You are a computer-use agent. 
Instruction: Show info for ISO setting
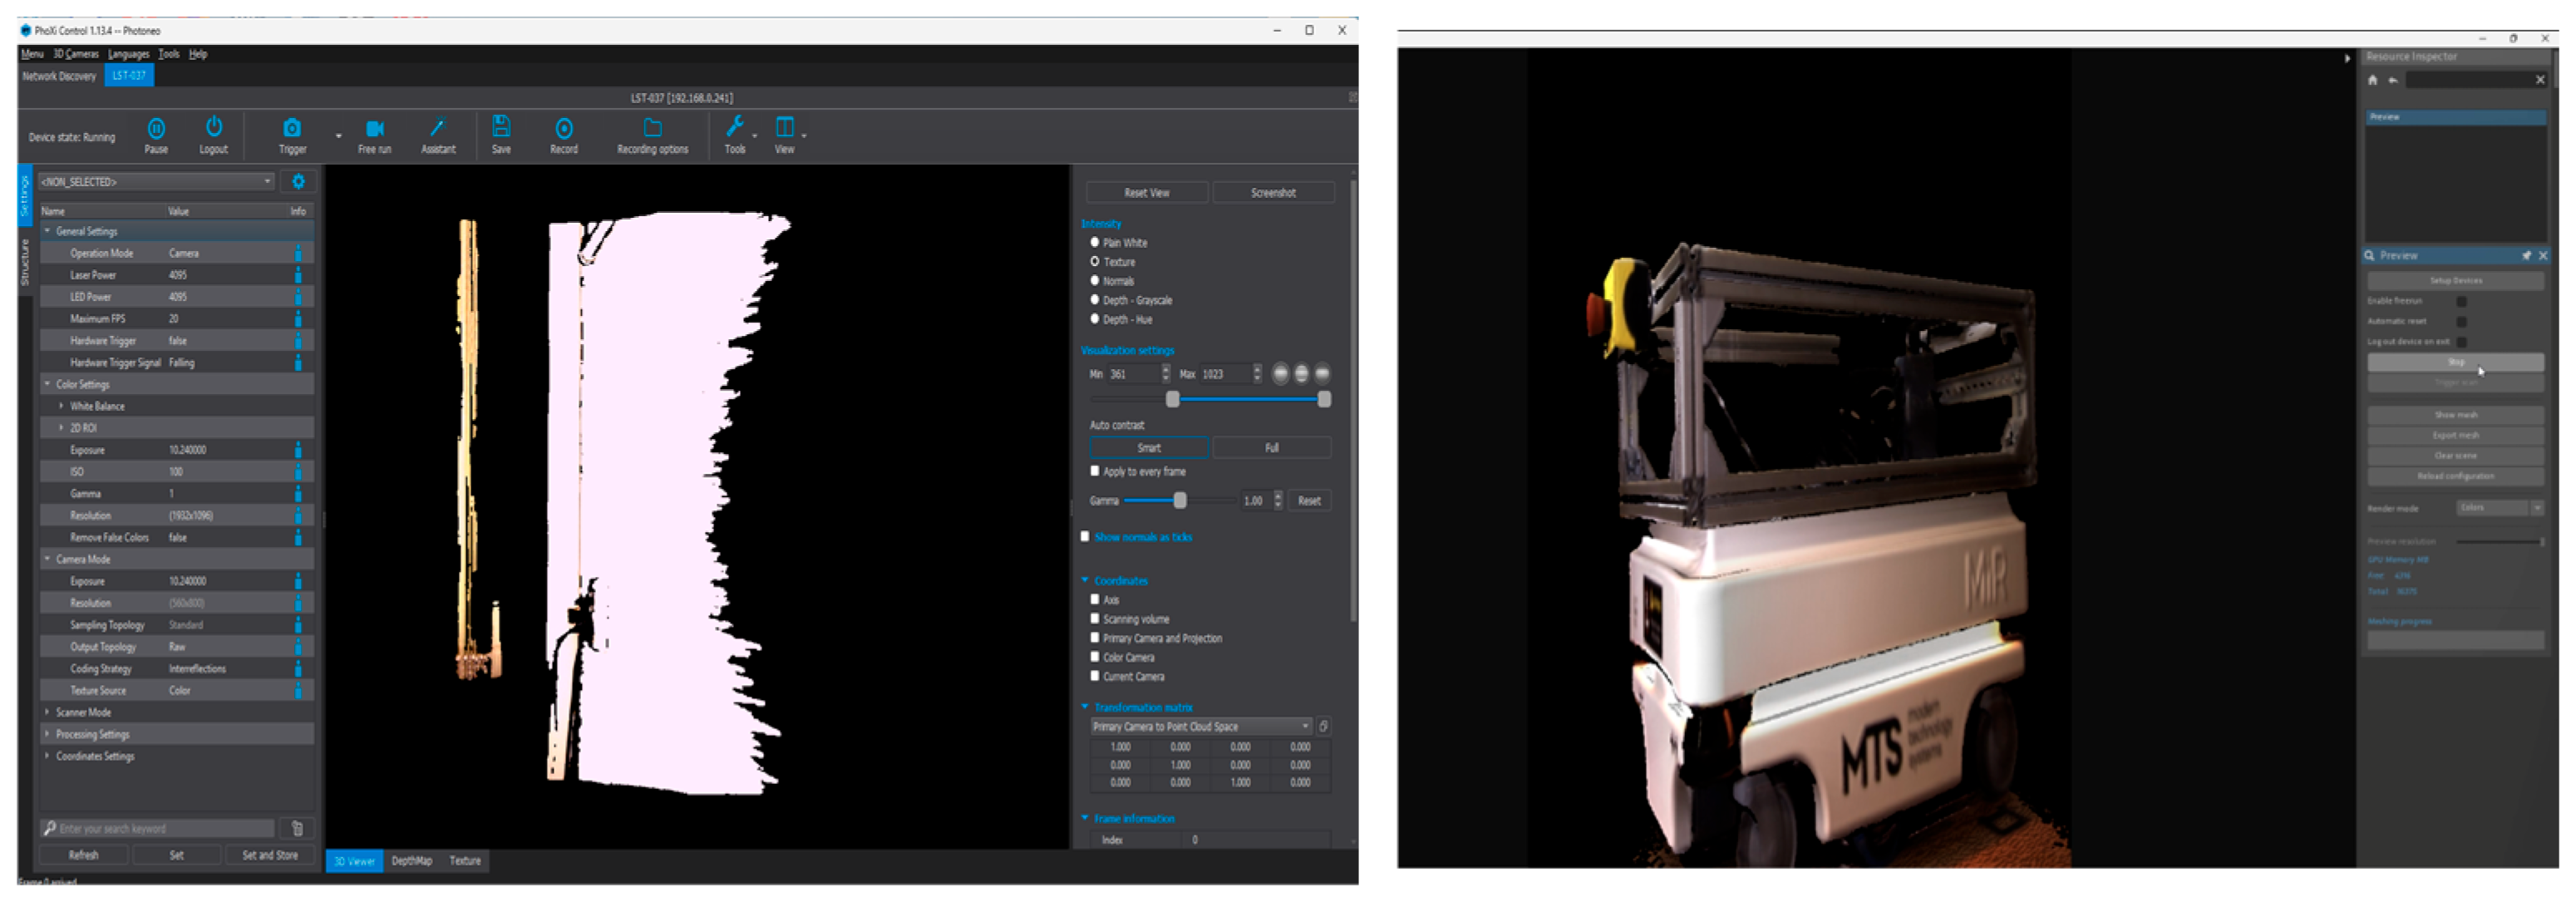point(298,472)
